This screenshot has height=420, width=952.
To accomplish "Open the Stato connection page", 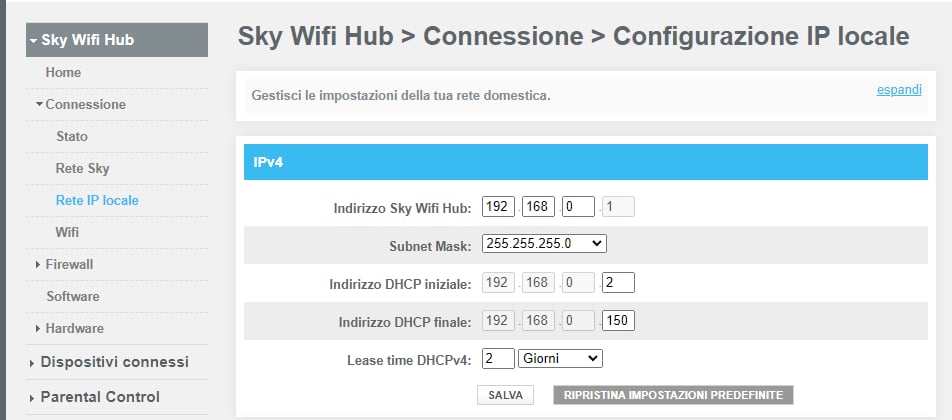I will 72,136.
